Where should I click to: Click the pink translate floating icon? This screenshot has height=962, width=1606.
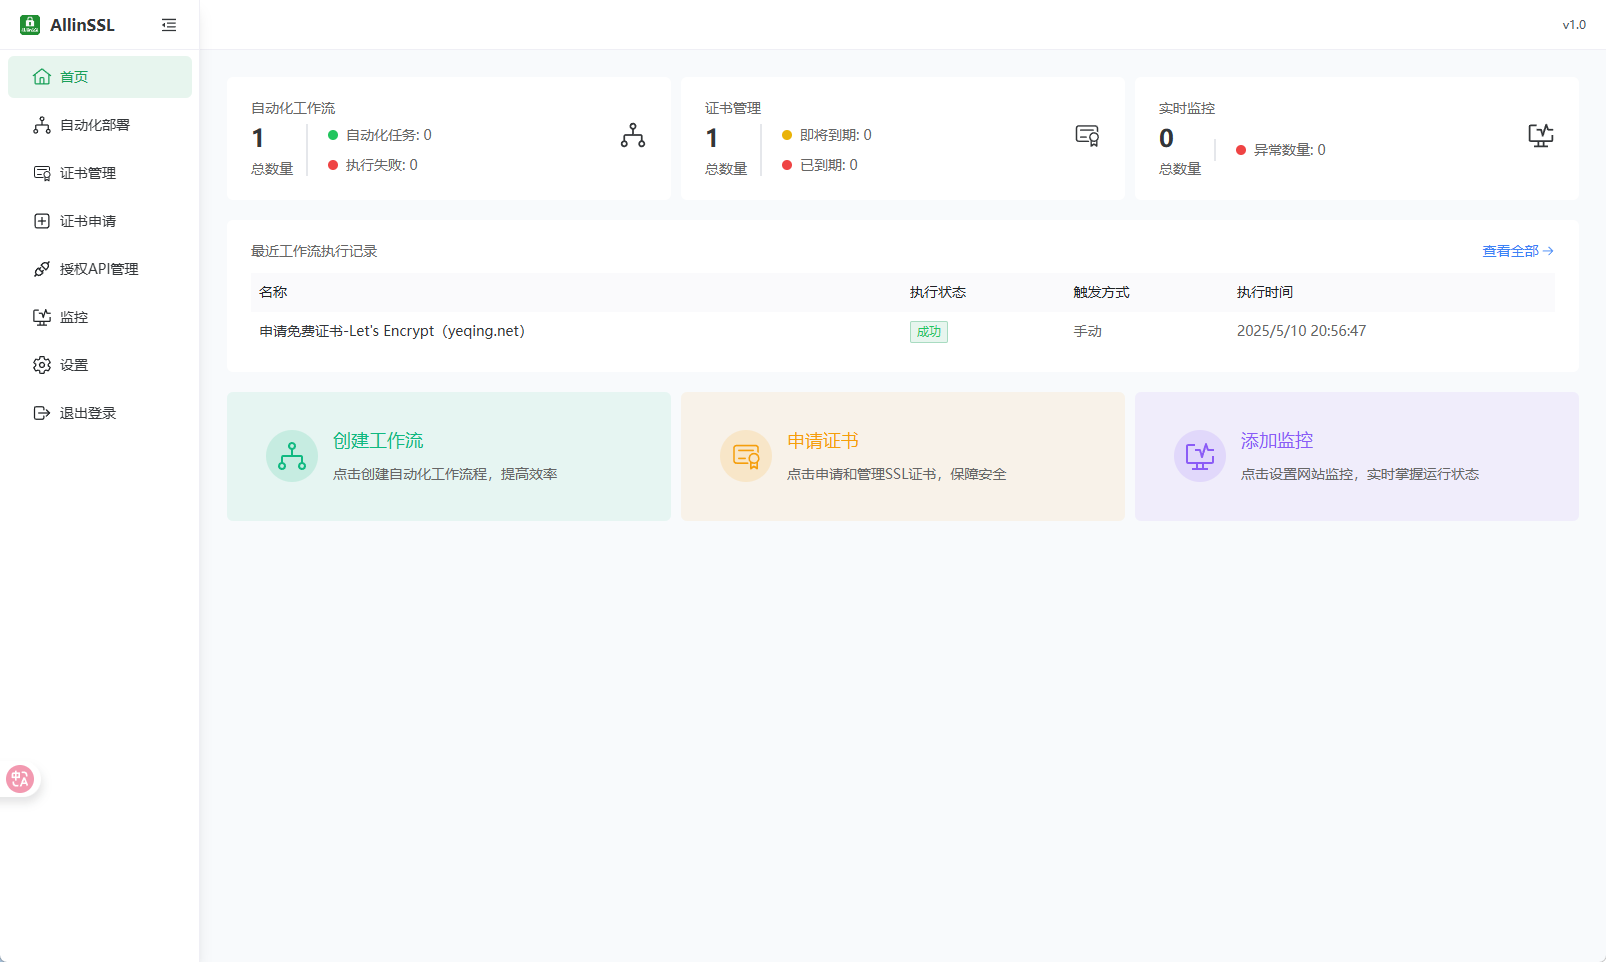(x=20, y=779)
